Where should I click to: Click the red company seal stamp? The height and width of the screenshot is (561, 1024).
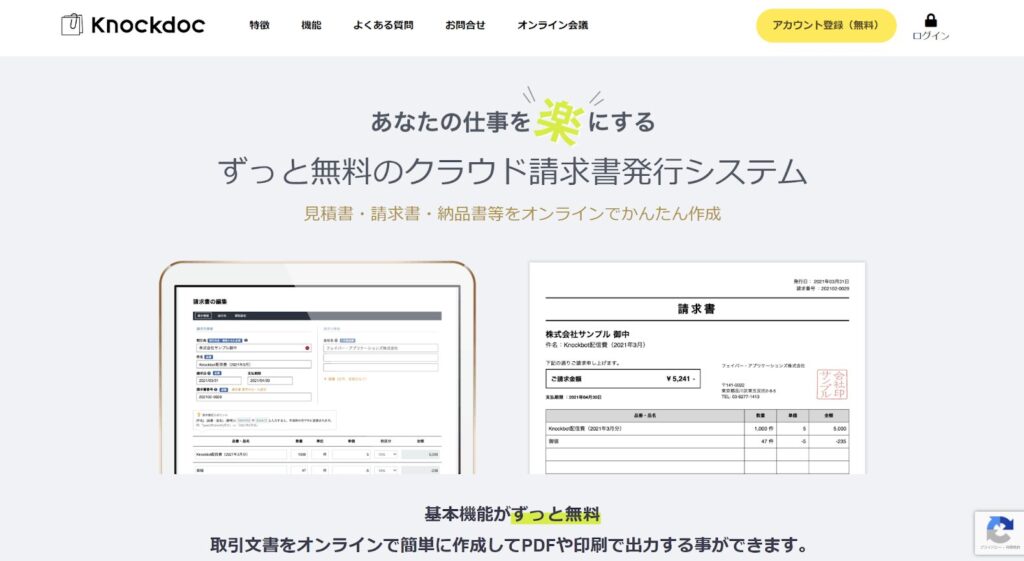pos(831,384)
